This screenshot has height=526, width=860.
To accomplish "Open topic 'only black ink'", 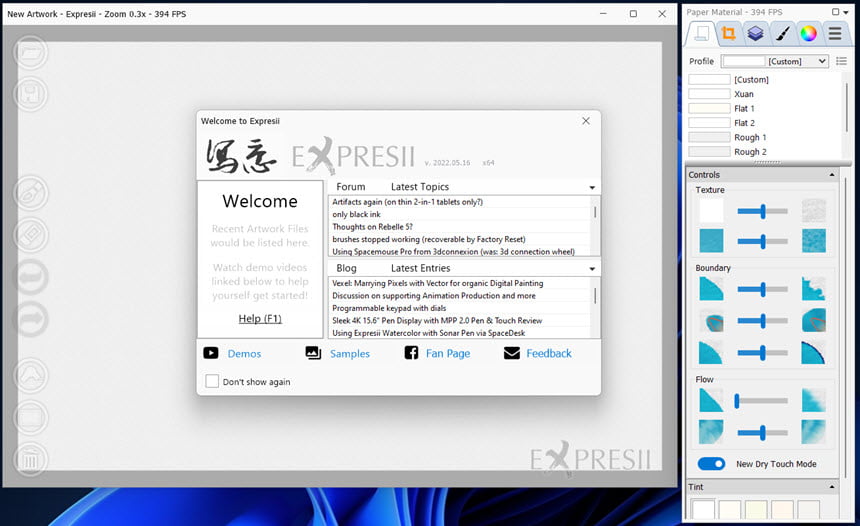I will pyautogui.click(x=356, y=214).
